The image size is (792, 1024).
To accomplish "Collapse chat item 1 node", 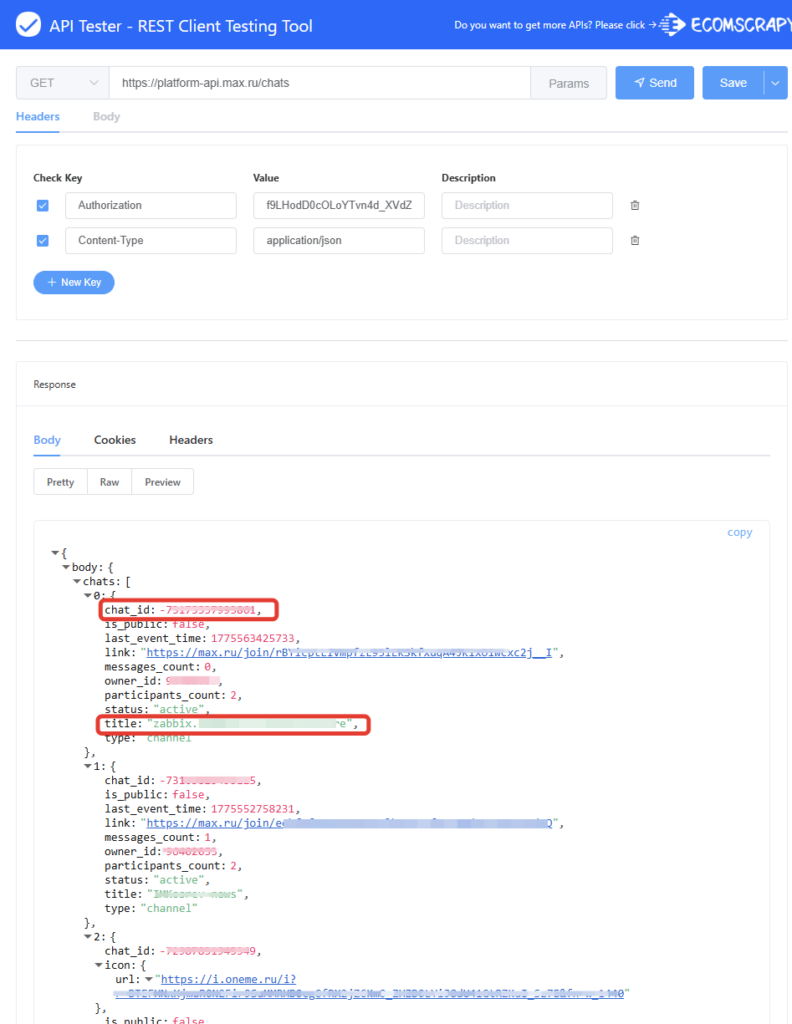I will 87,766.
